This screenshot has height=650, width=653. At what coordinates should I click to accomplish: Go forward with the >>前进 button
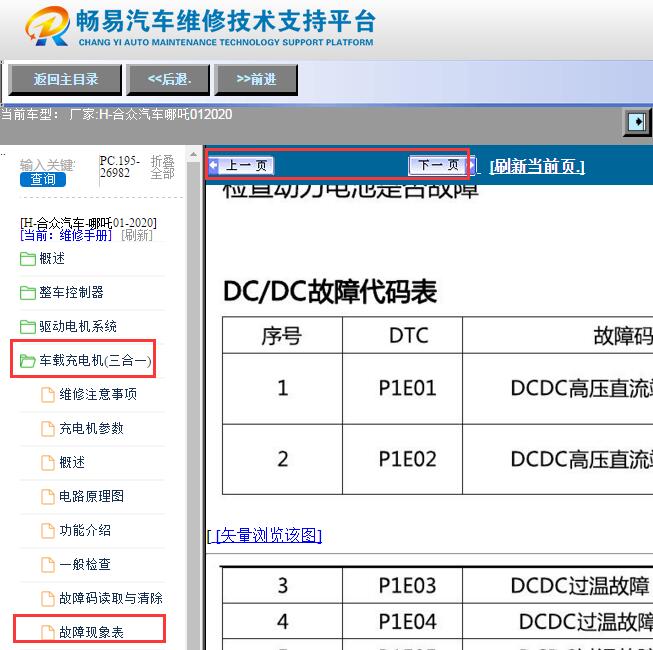coord(256,79)
